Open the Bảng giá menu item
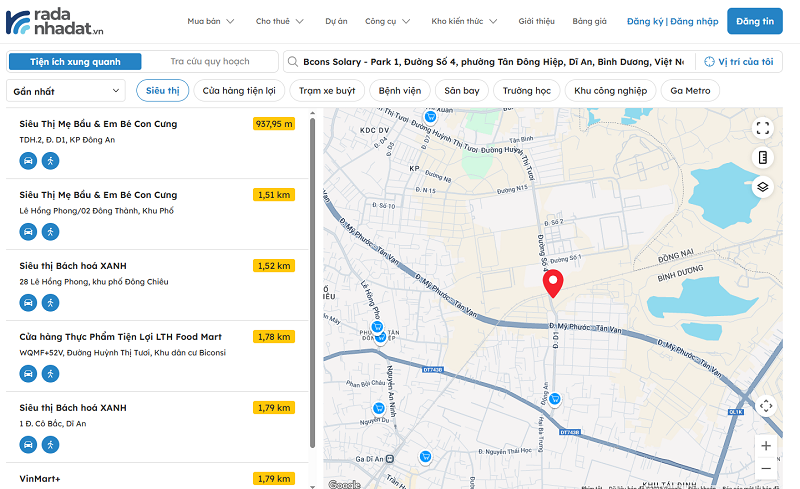Viewport: 800px width, 489px height. [589, 21]
